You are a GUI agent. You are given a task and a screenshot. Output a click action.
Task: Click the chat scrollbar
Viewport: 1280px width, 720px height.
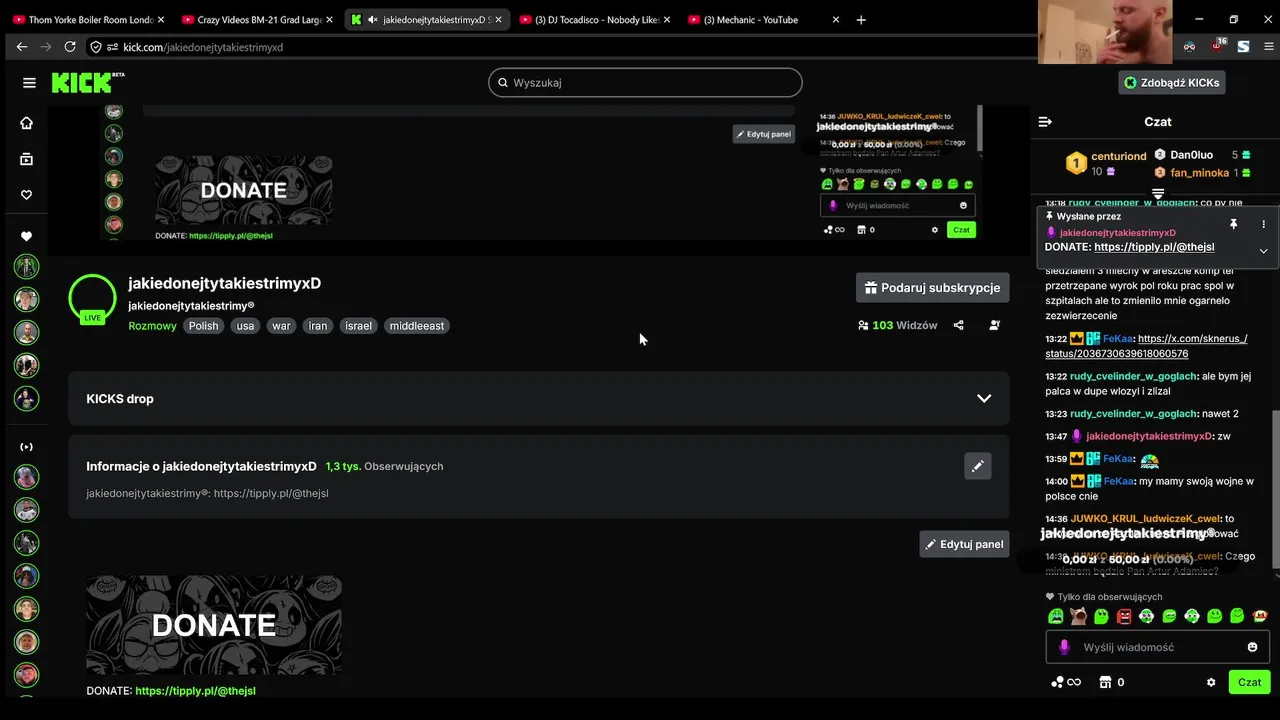(1274, 490)
